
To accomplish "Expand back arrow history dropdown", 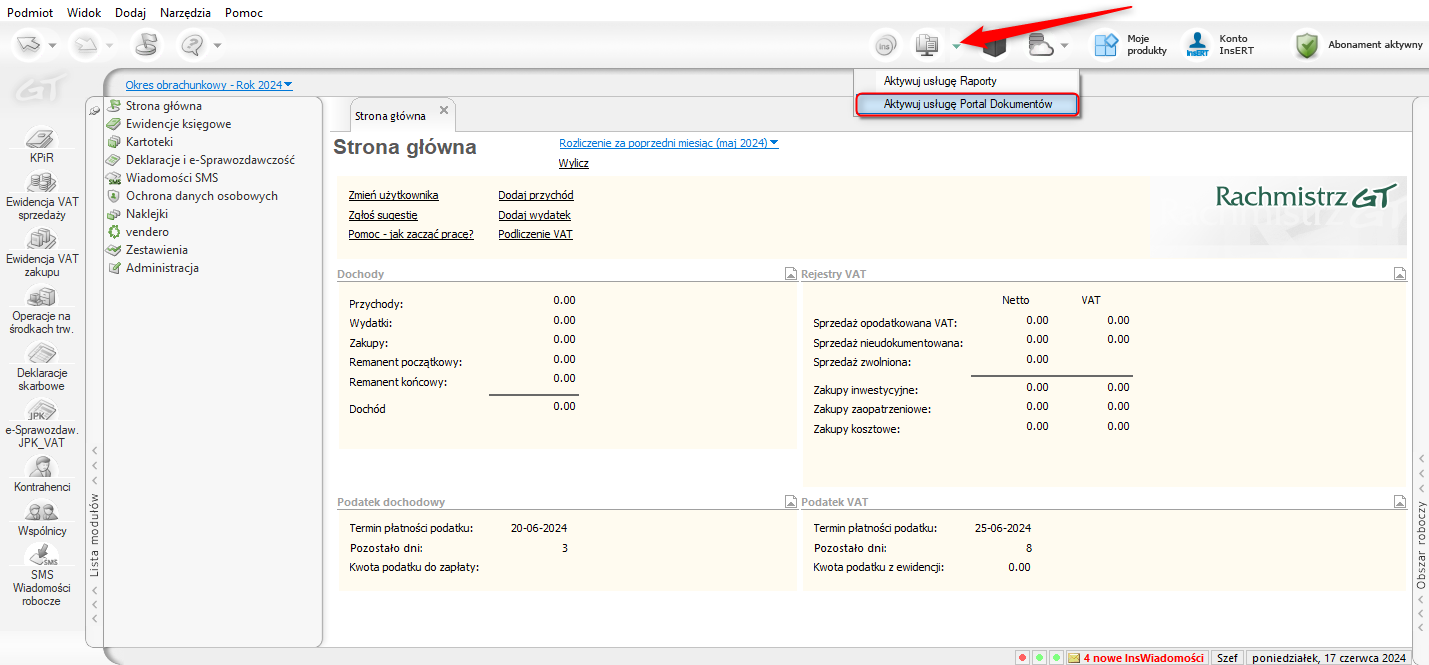I will [x=52, y=45].
